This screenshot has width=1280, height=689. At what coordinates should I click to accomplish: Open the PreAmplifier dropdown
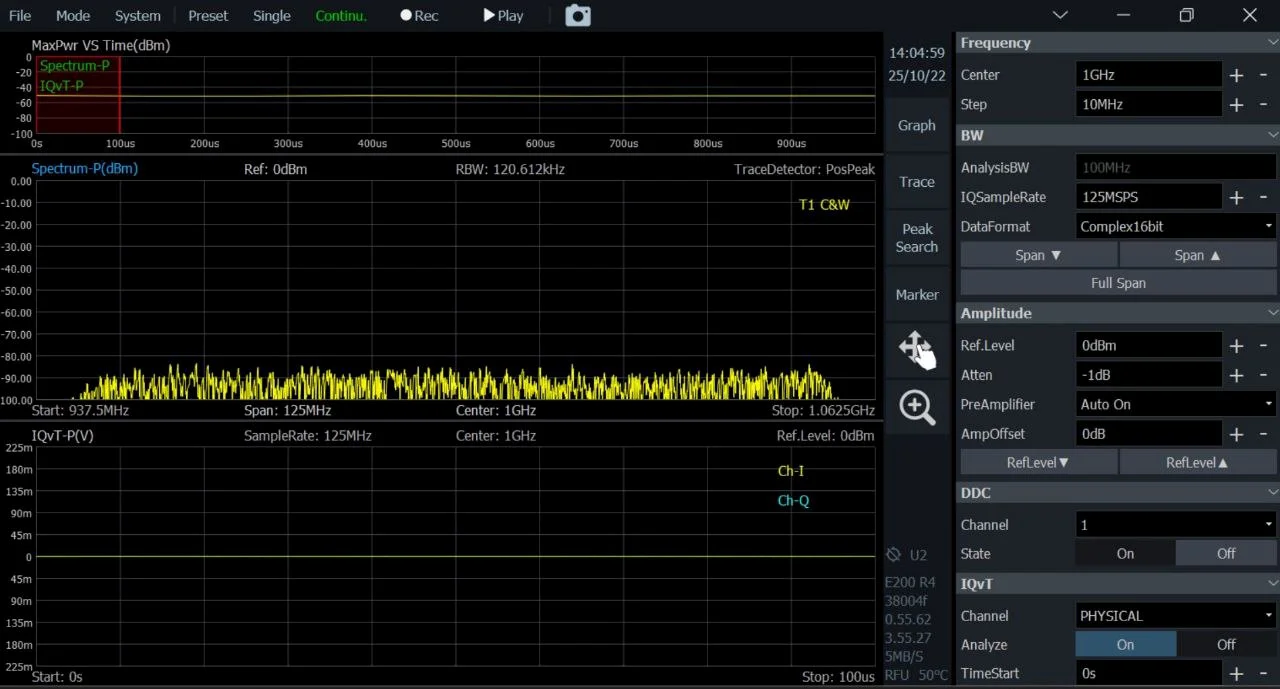click(1176, 405)
